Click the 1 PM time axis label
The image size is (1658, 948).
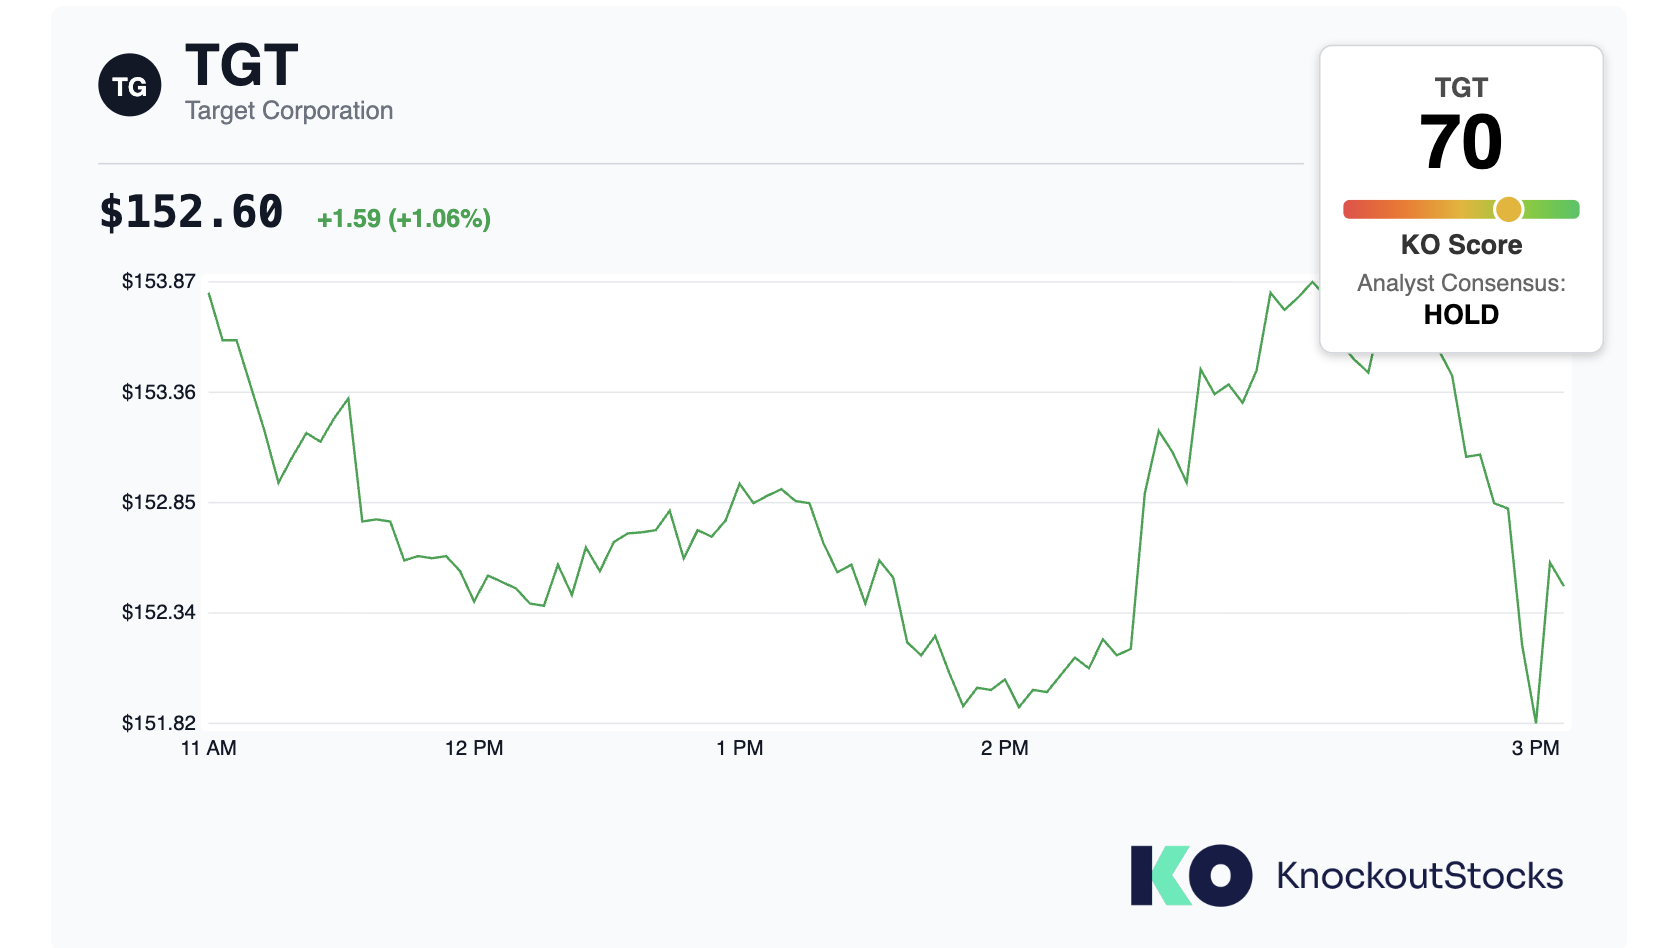[740, 748]
